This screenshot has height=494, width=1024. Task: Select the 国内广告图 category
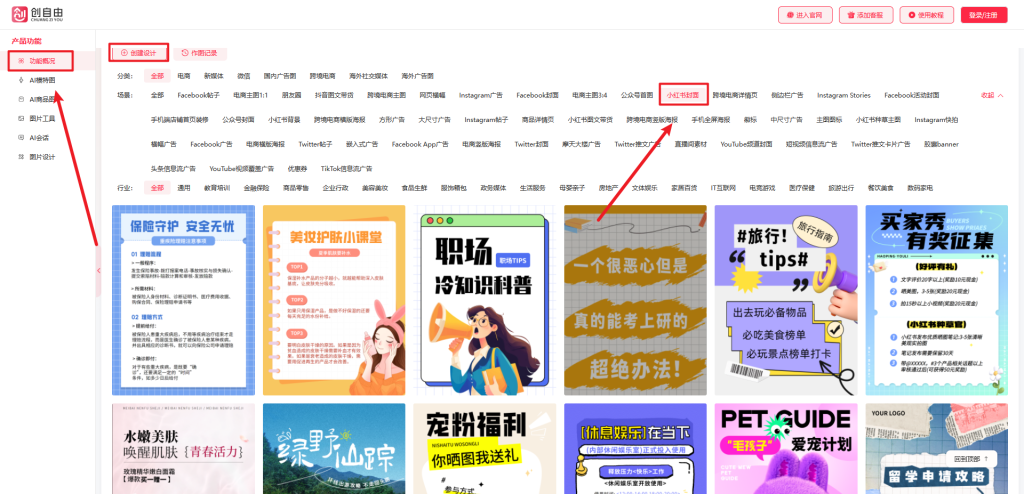(x=280, y=76)
